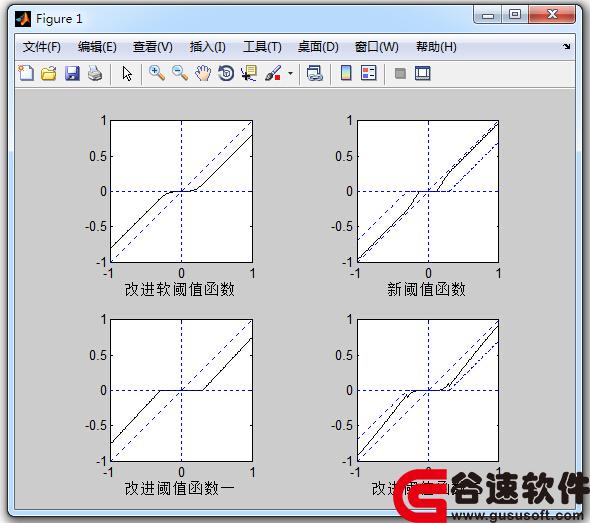Select the 新阈值函数 axes label
The height and width of the screenshot is (523, 590).
(x=426, y=289)
